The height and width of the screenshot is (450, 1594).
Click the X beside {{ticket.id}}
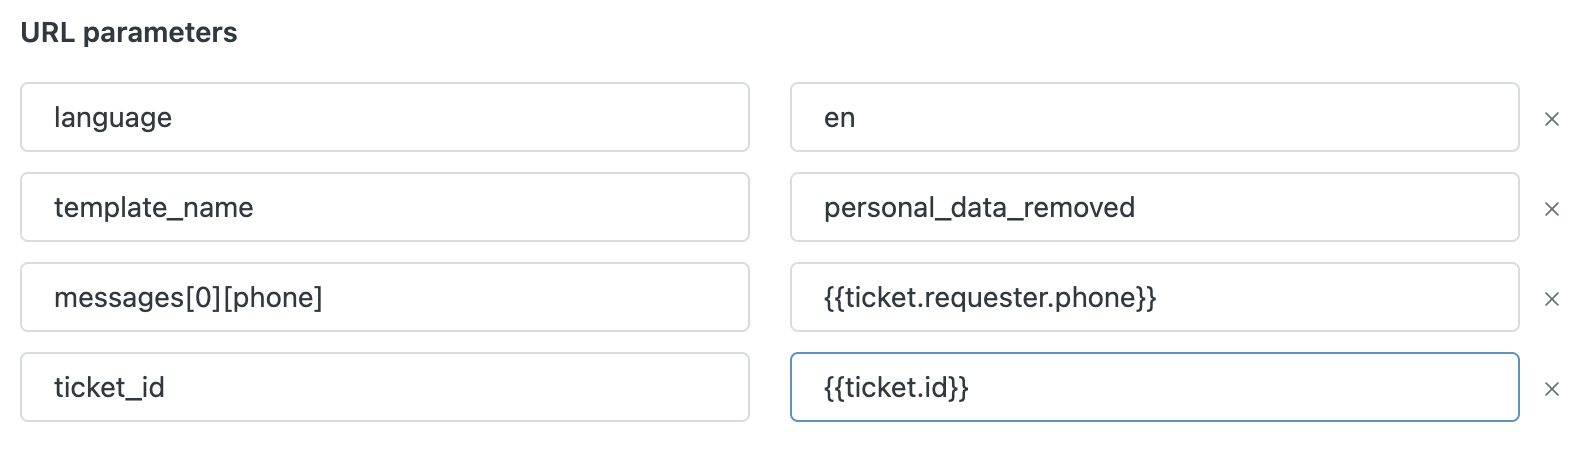point(1552,389)
